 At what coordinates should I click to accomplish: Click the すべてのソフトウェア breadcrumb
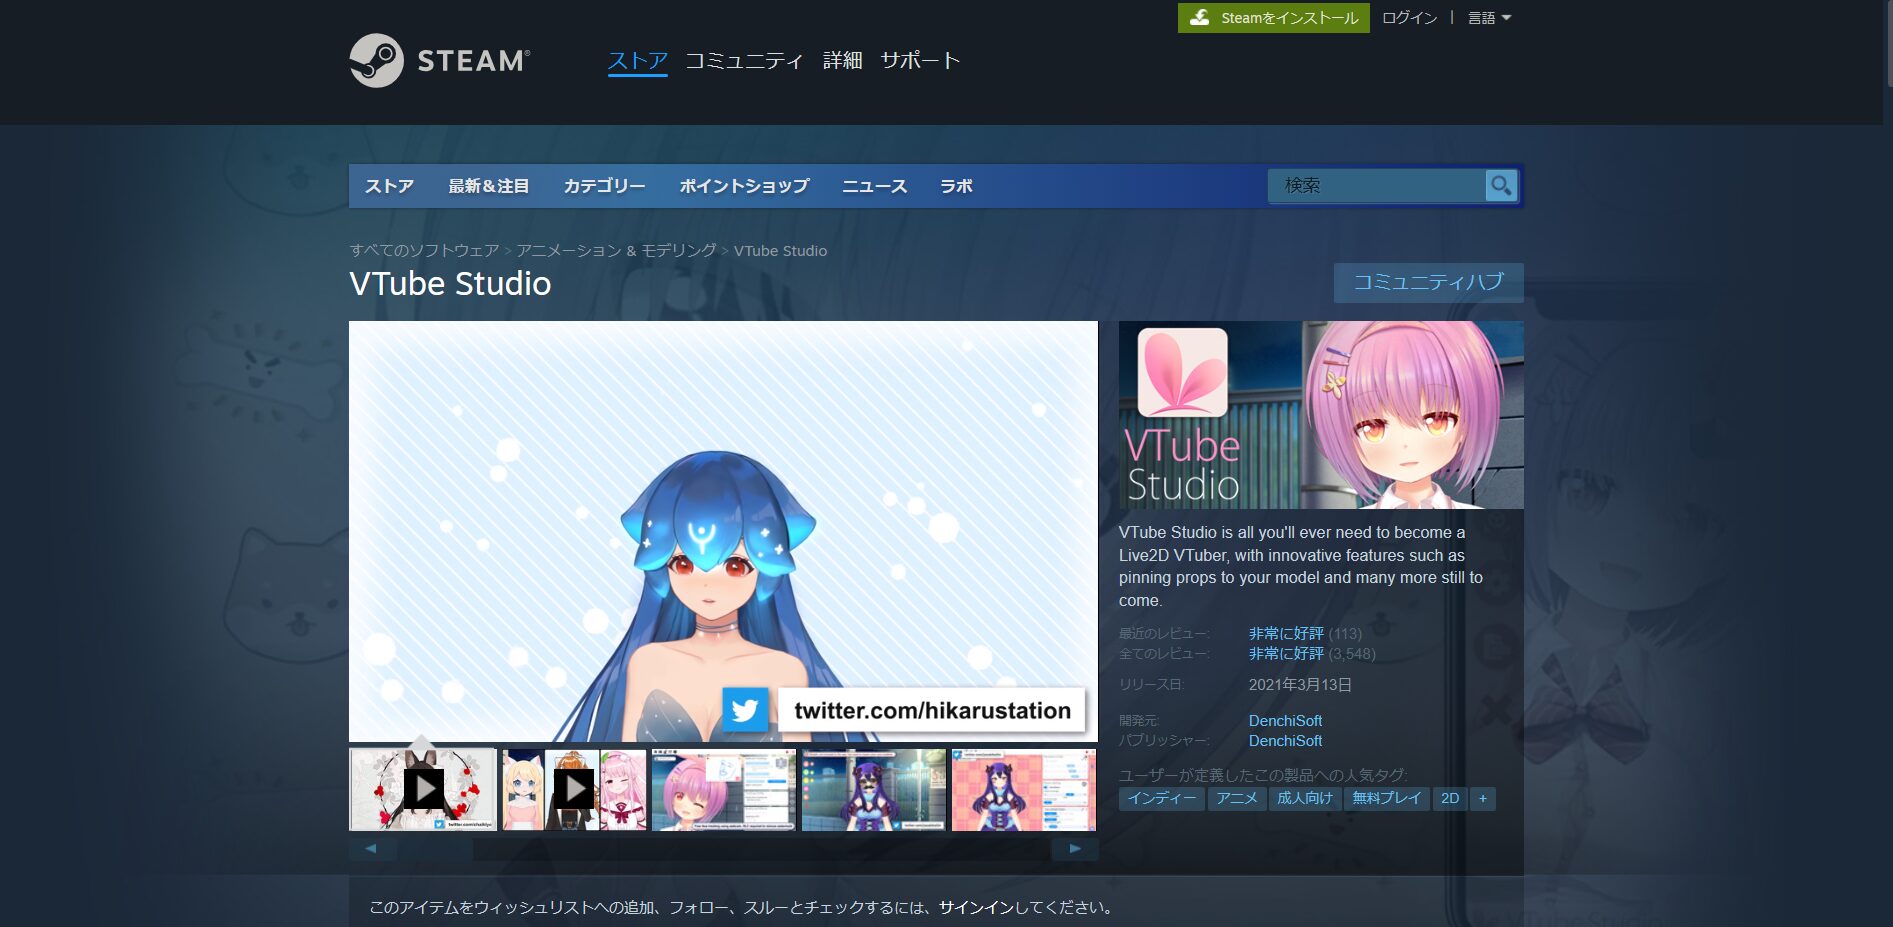[x=424, y=251]
